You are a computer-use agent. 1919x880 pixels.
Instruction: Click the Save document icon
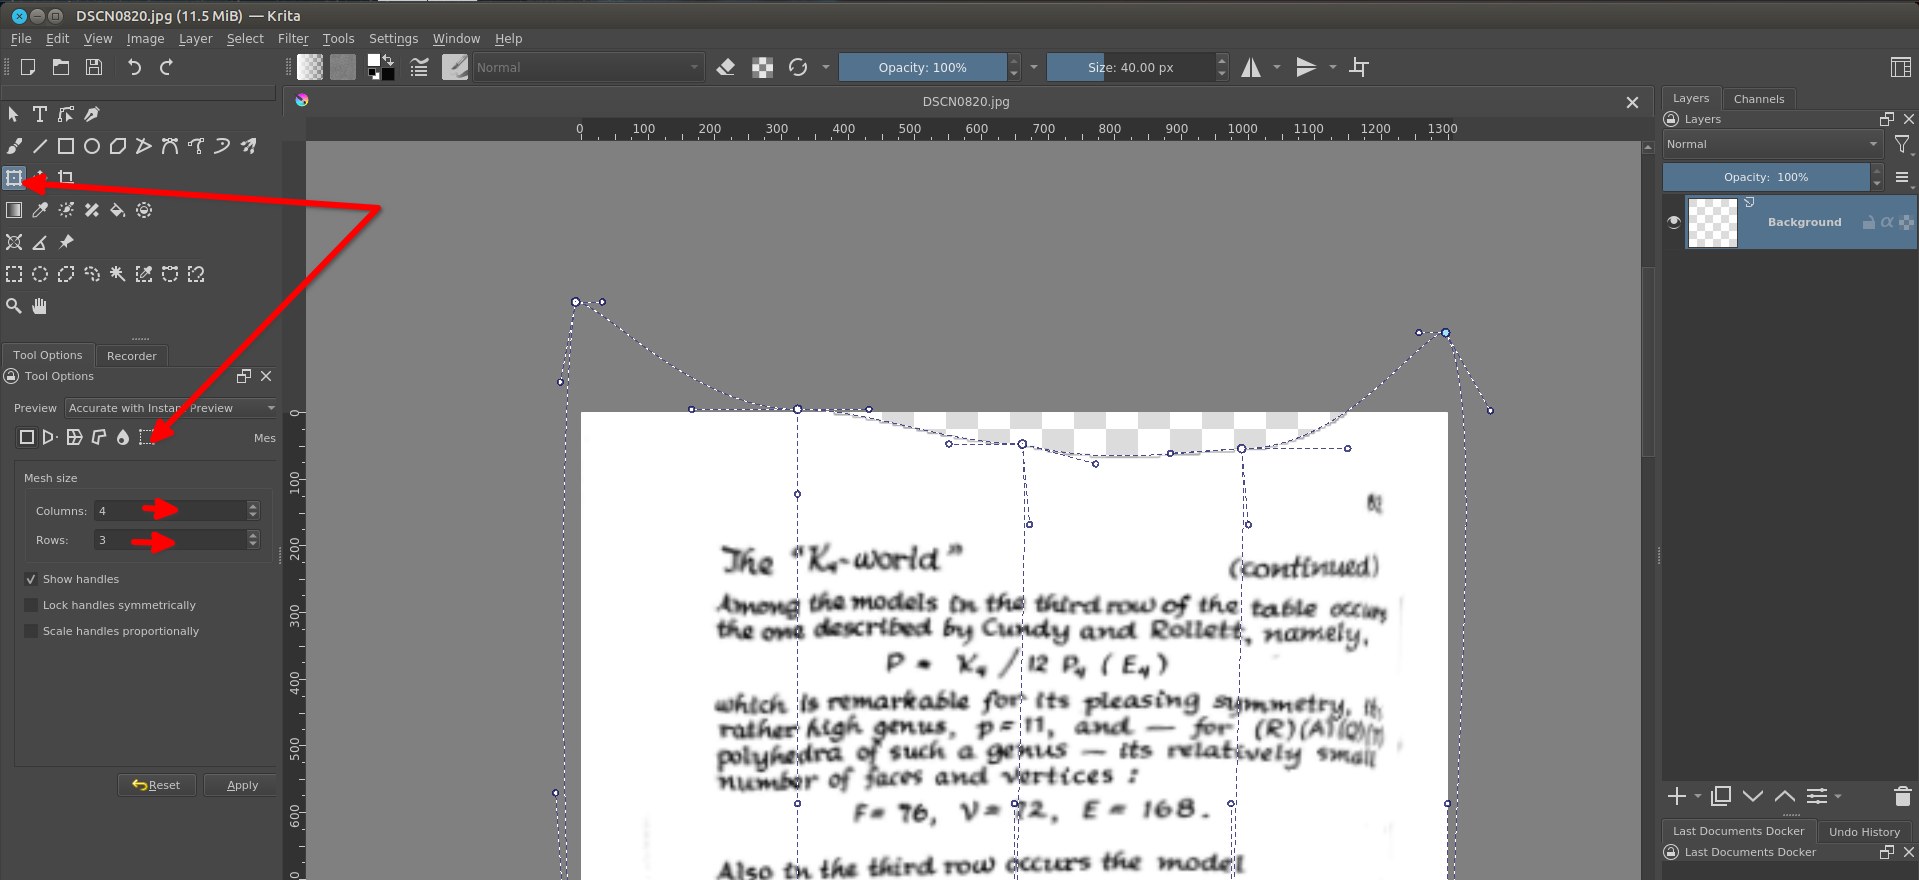pos(94,67)
